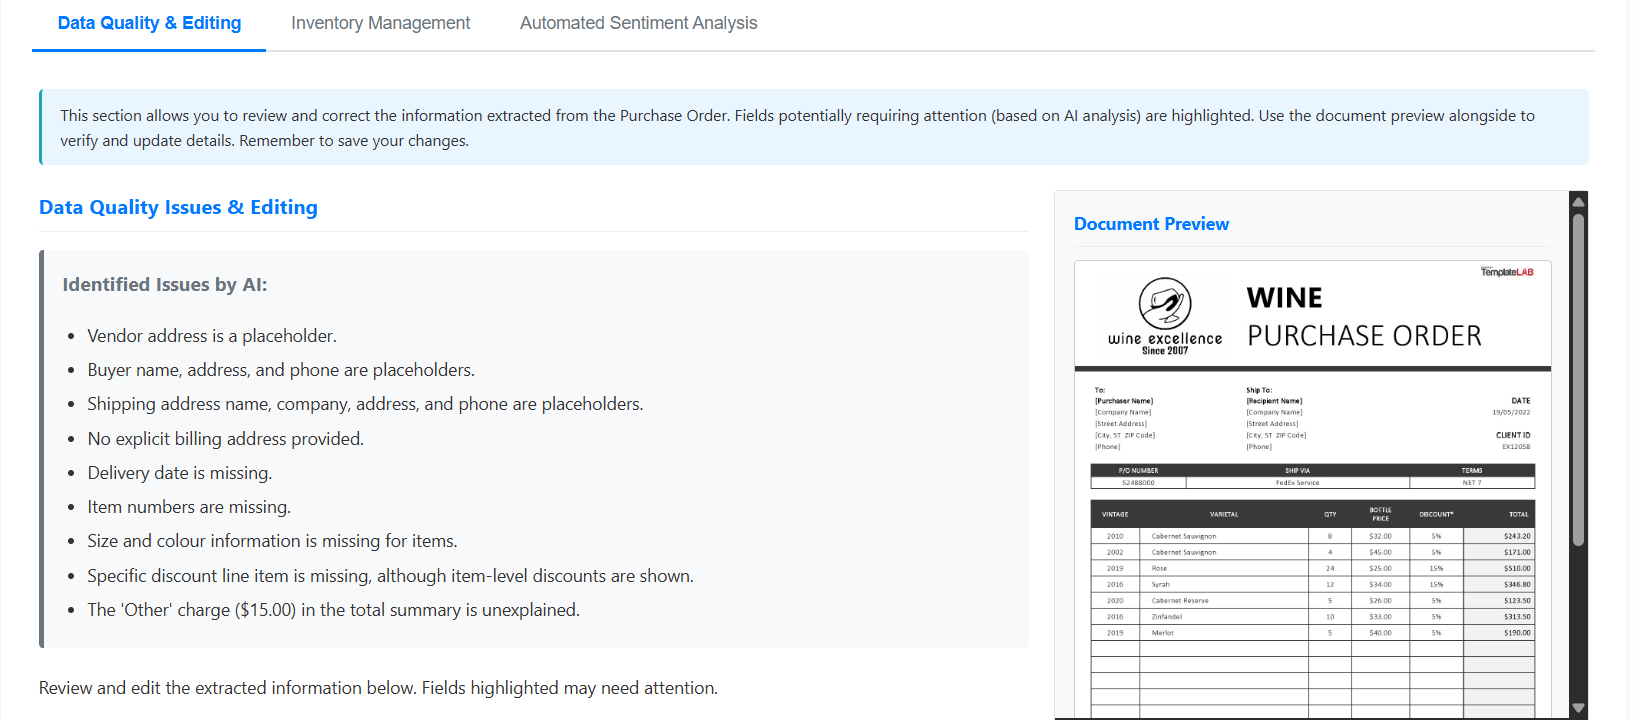Click the wine excellence logo in preview
Screen dimensions: 1648x720
coord(1165,317)
